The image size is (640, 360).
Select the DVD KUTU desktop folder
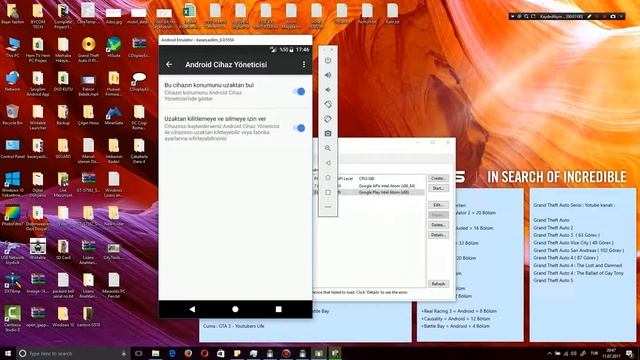point(63,81)
